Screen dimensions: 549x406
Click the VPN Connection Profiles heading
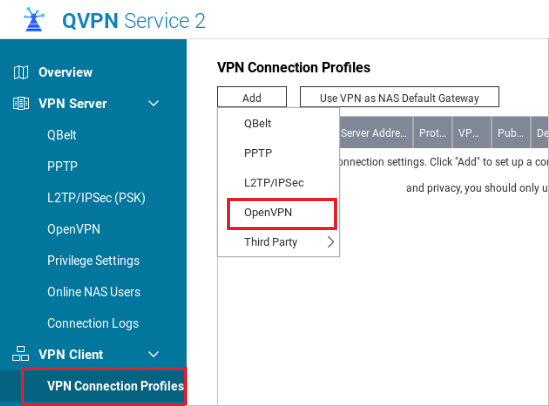(294, 67)
